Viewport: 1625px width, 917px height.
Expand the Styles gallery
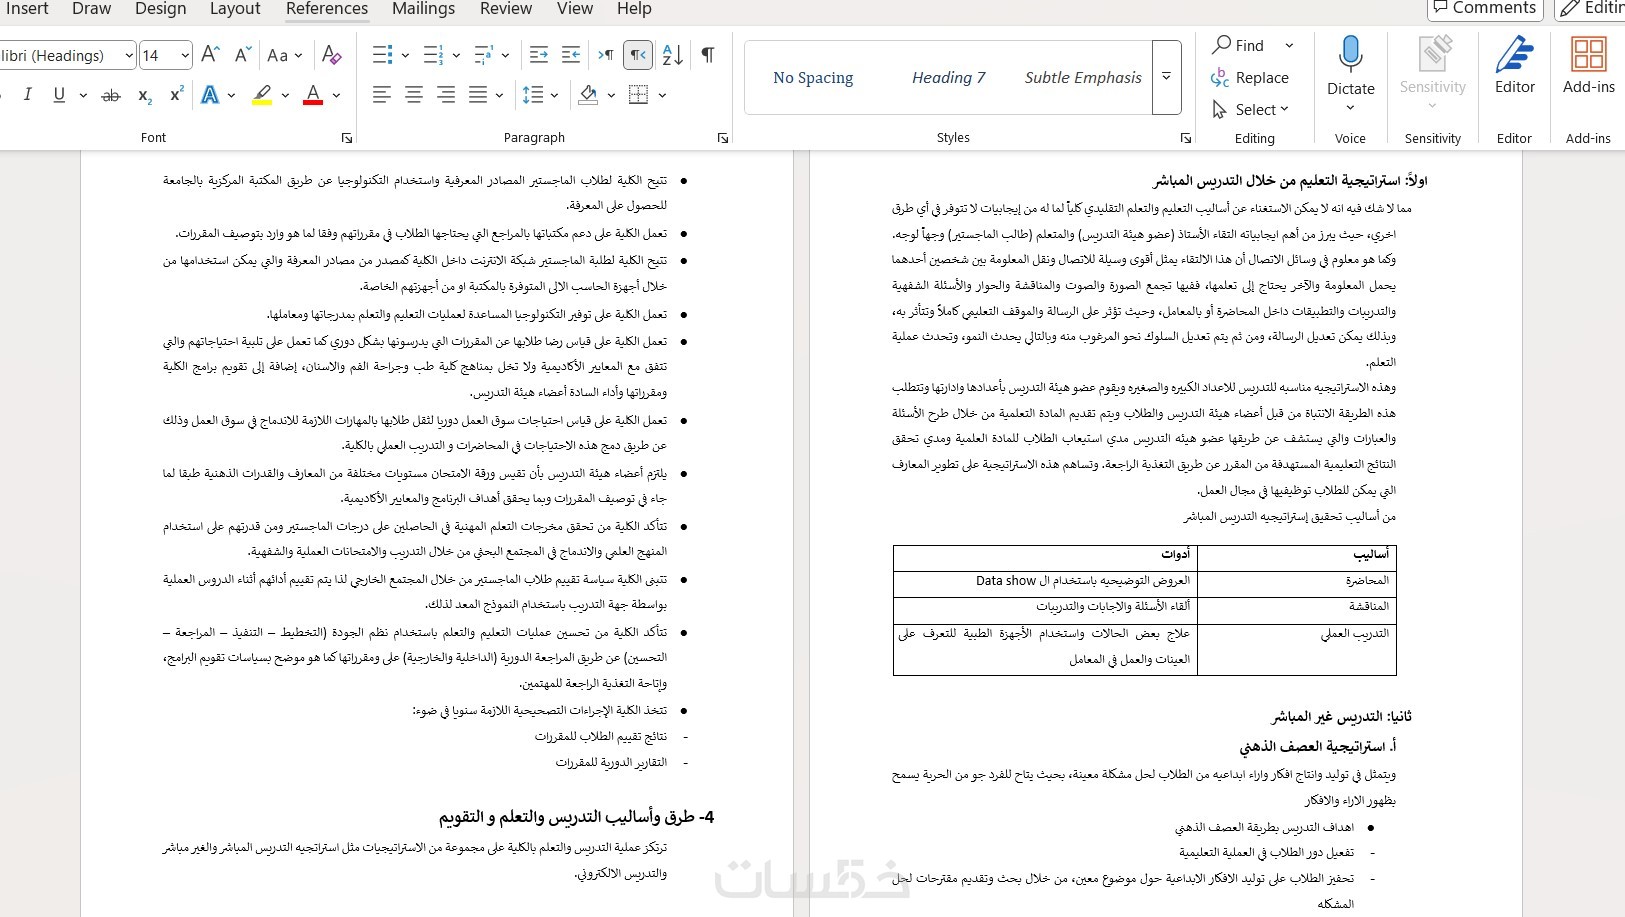tap(1166, 77)
